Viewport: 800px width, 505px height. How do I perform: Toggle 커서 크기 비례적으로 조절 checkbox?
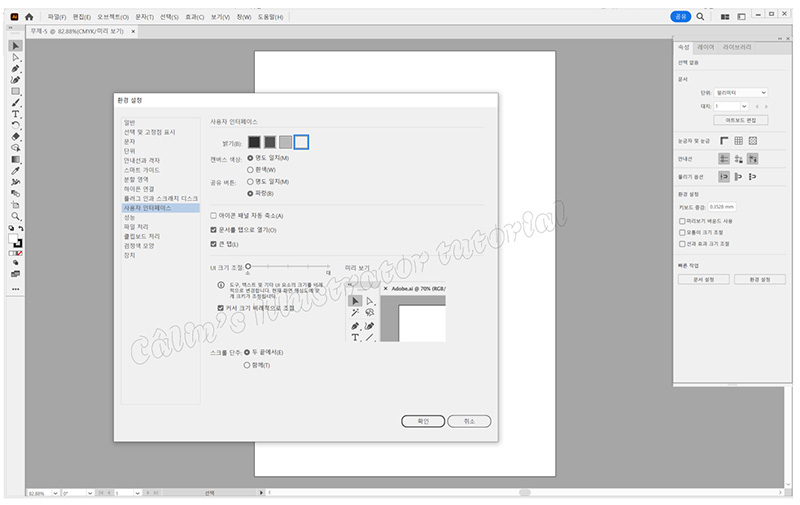(220, 308)
